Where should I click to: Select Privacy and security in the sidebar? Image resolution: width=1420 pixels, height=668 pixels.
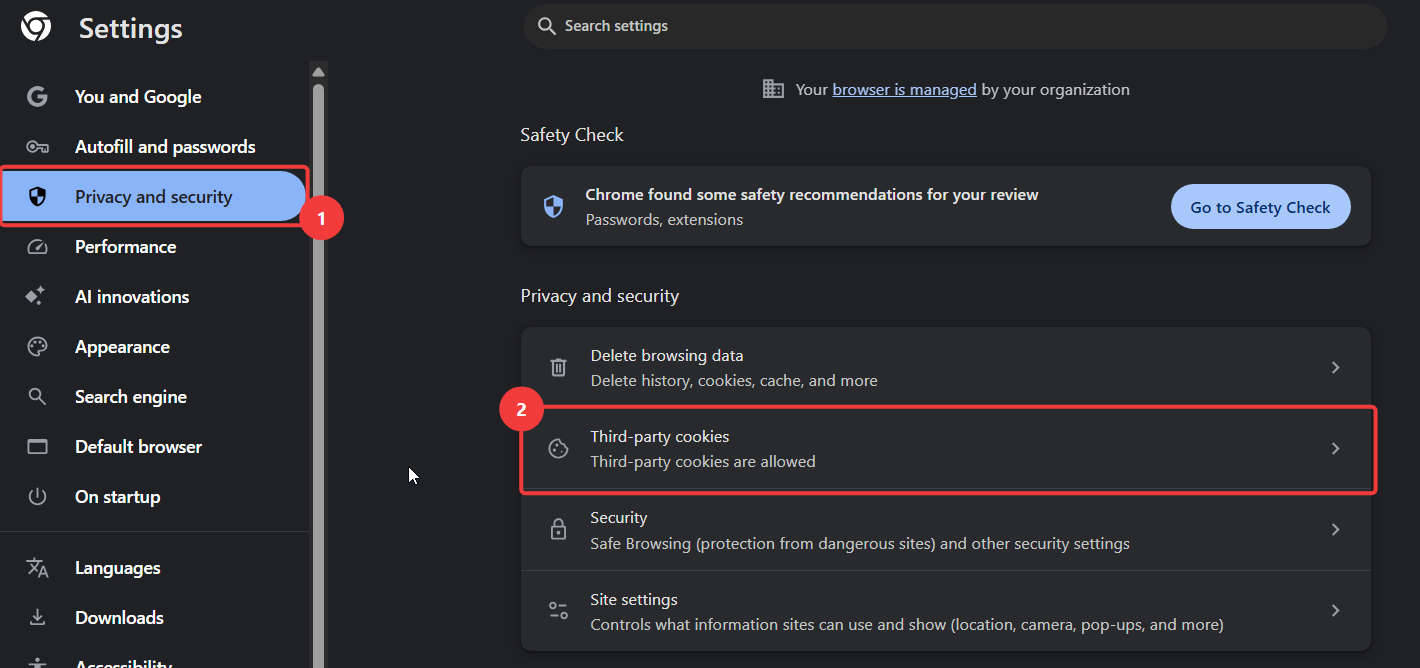(x=154, y=197)
